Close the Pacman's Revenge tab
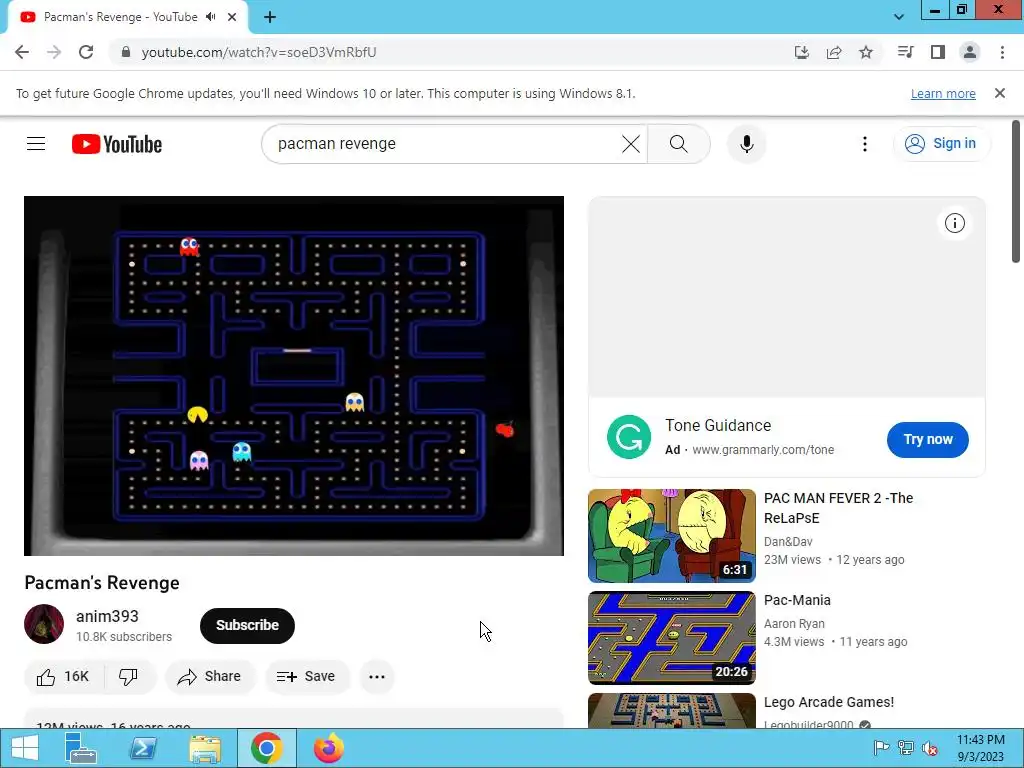Viewport: 1024px width, 768px height. [x=232, y=17]
